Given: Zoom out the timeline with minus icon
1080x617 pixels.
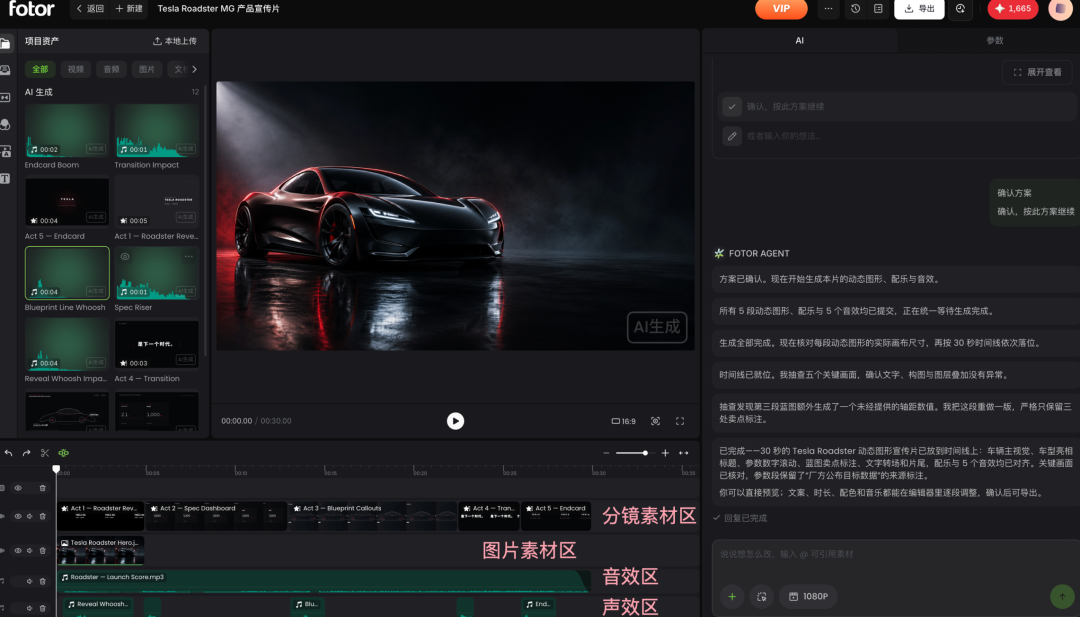Looking at the screenshot, I should [x=606, y=453].
